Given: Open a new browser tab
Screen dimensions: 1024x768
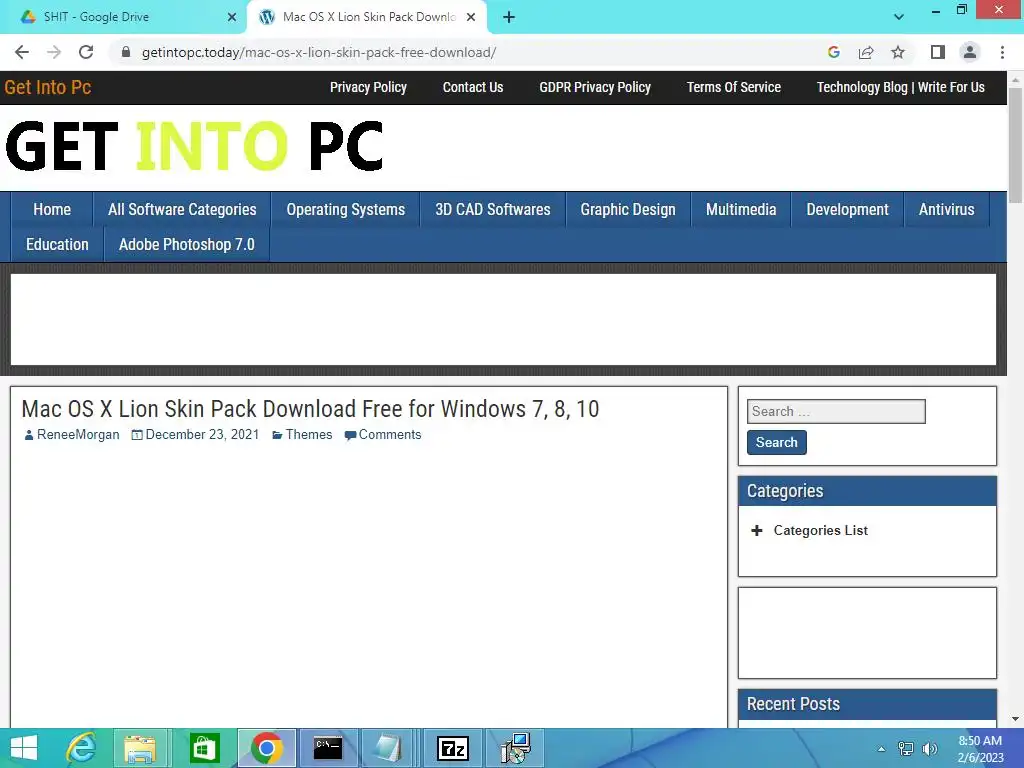Looking at the screenshot, I should (x=509, y=17).
